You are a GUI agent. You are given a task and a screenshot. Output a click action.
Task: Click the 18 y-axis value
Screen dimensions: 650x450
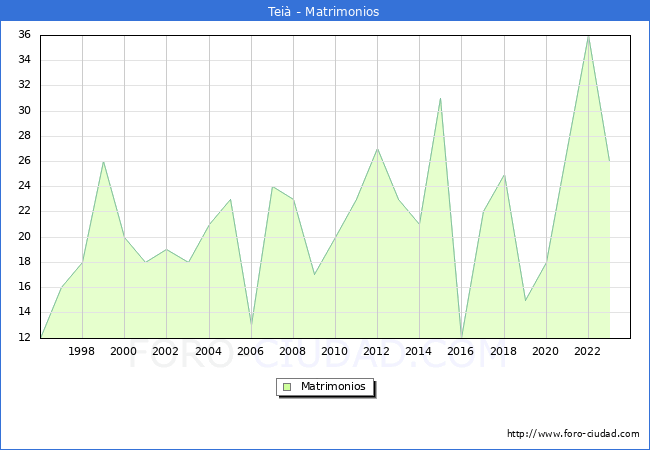[x=24, y=261]
